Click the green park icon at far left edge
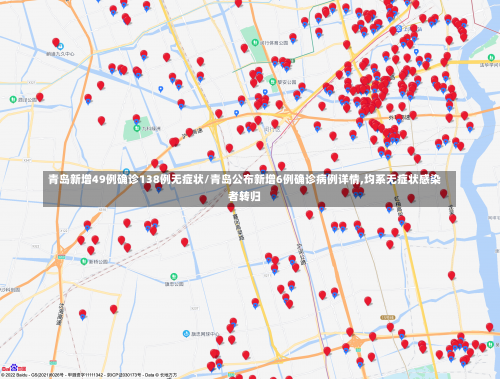 13,99
